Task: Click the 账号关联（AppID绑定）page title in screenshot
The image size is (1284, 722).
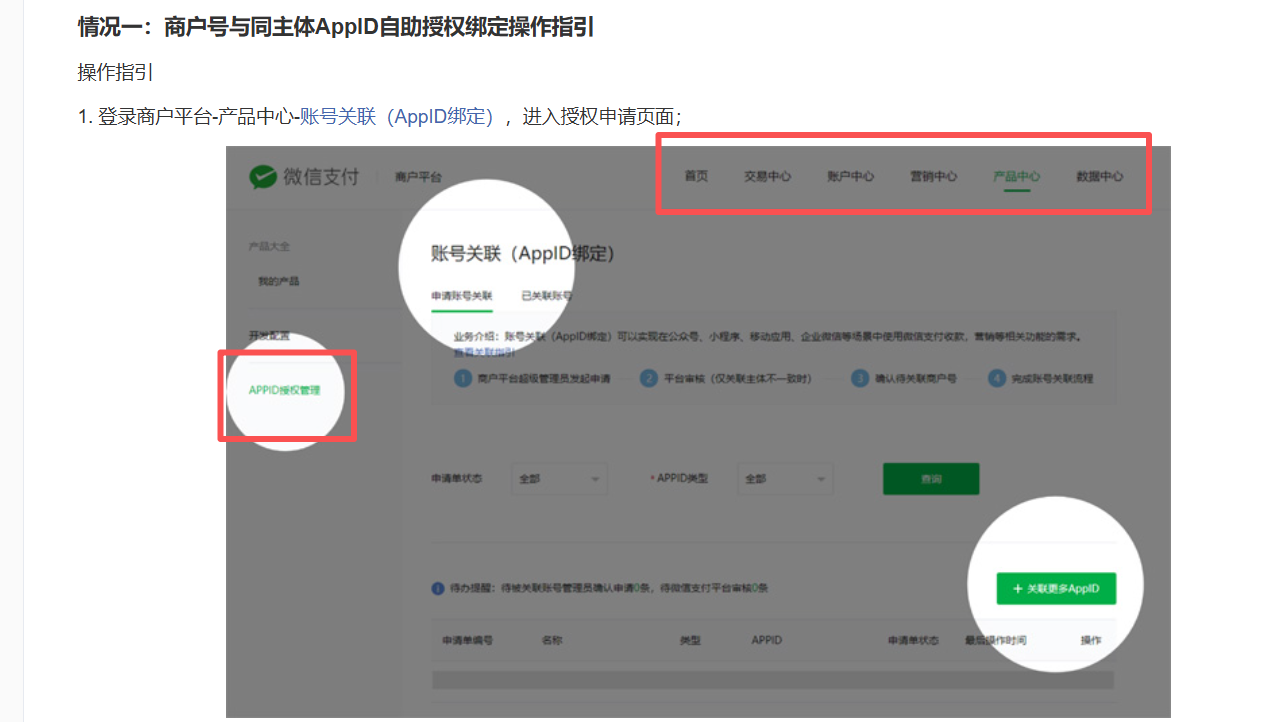Action: pyautogui.click(x=523, y=254)
